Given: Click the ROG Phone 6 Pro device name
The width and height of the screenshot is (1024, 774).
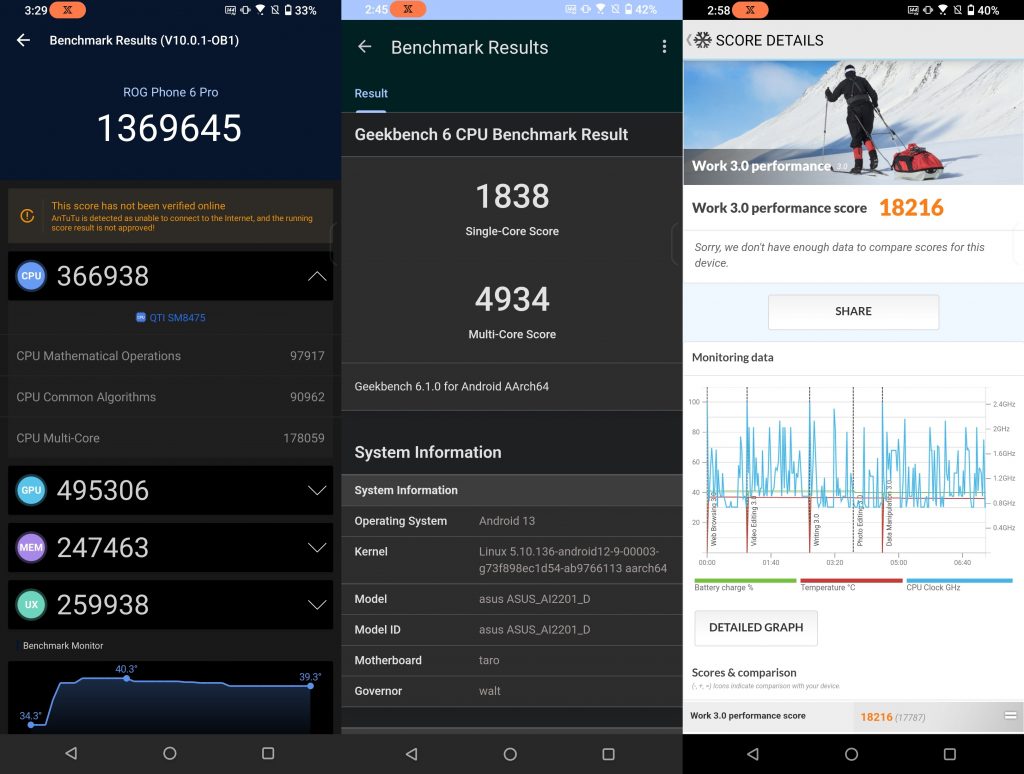Looking at the screenshot, I should point(170,92).
